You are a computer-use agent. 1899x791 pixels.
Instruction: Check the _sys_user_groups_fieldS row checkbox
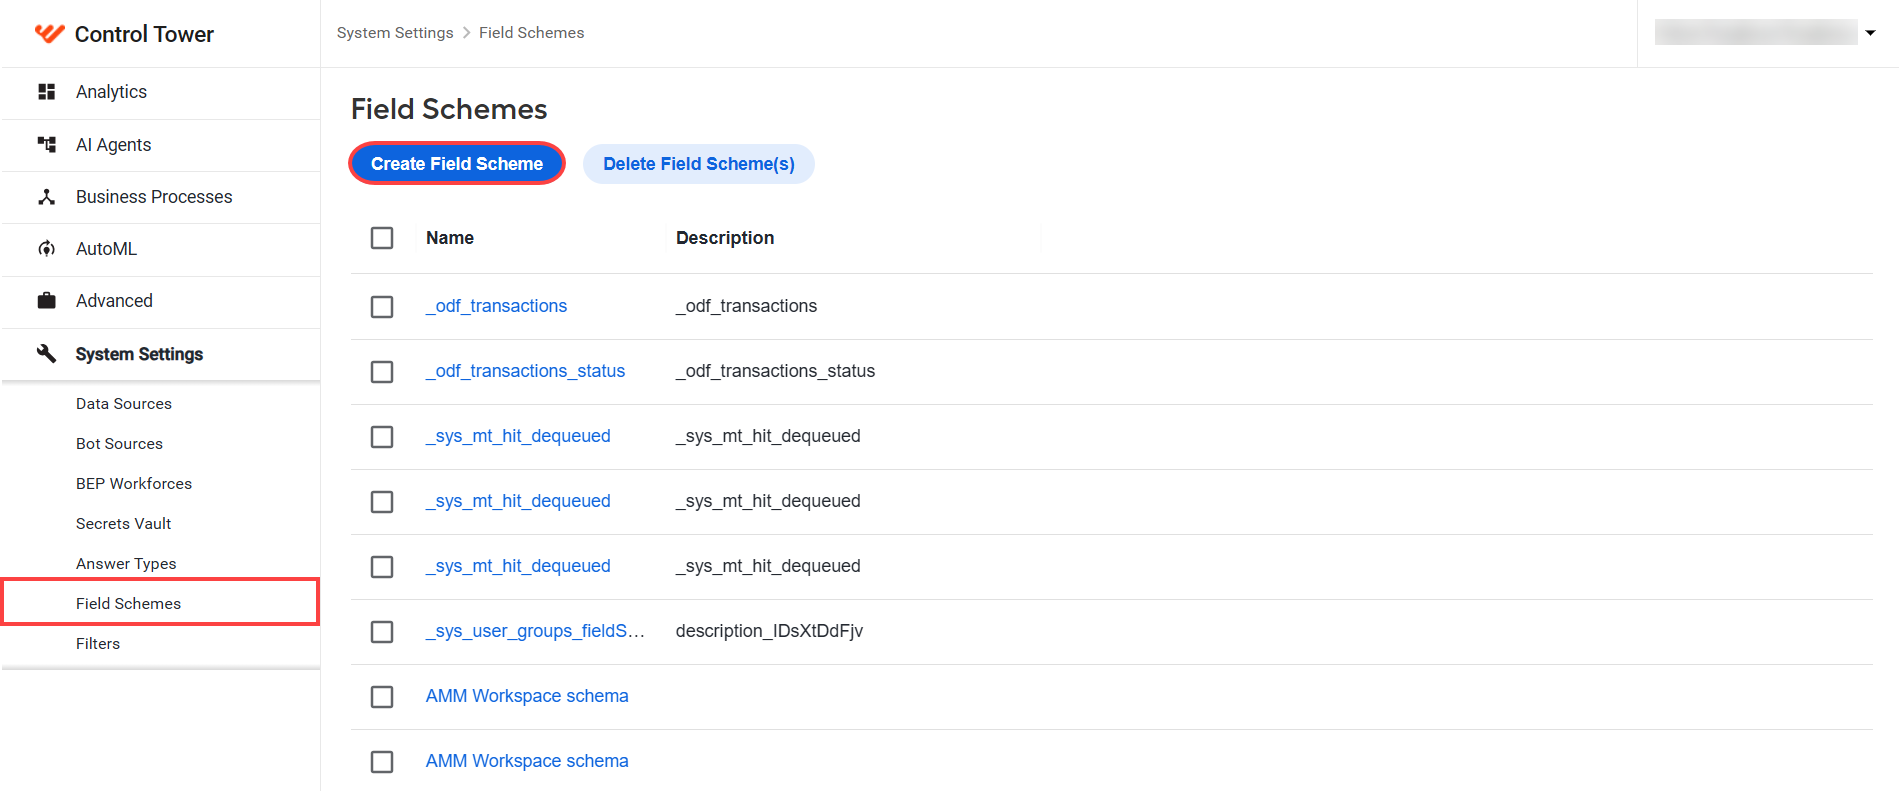pos(382,631)
